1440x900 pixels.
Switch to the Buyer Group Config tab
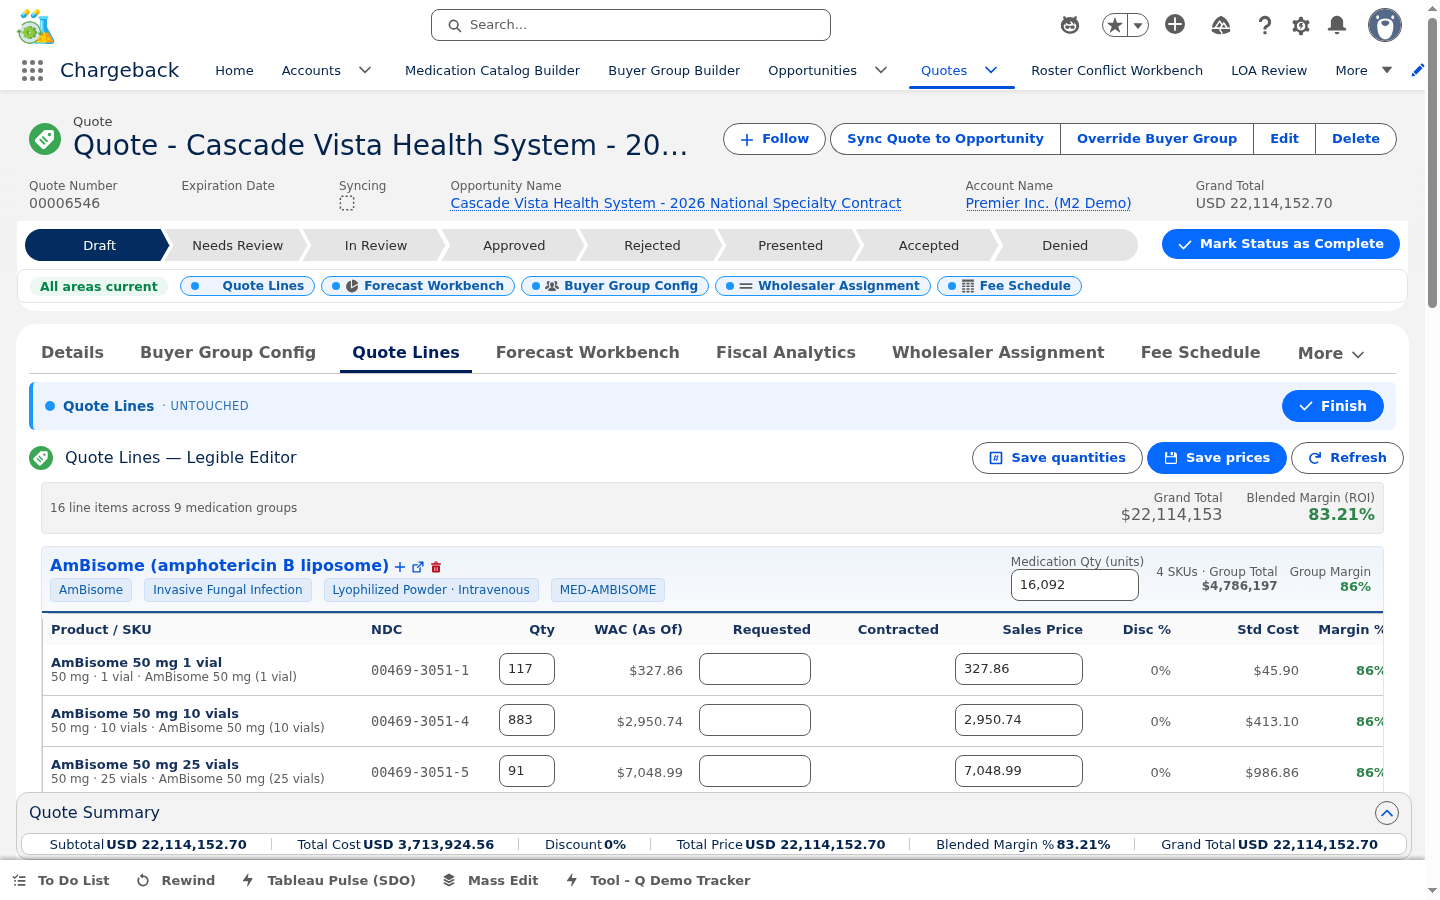(x=228, y=352)
